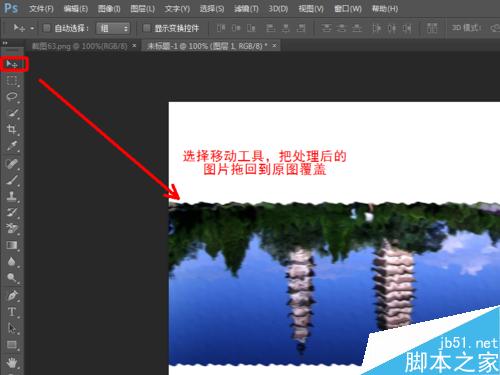500x375 pixels.
Task: Open the Move tool preset picker arrow
Action: point(32,29)
